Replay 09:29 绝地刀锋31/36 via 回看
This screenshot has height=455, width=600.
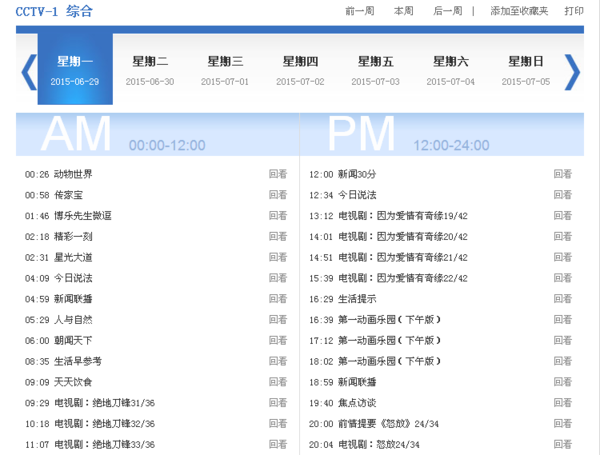tap(278, 403)
